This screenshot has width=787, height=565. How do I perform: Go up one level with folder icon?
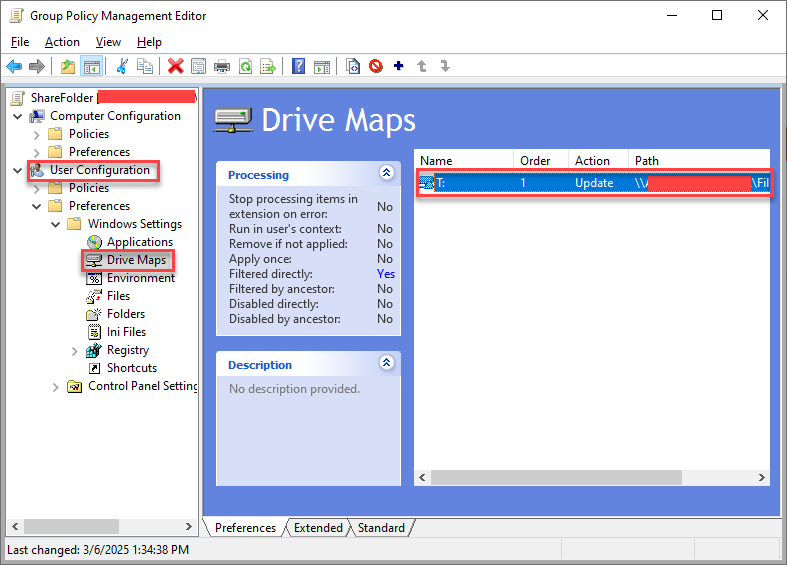coord(68,66)
